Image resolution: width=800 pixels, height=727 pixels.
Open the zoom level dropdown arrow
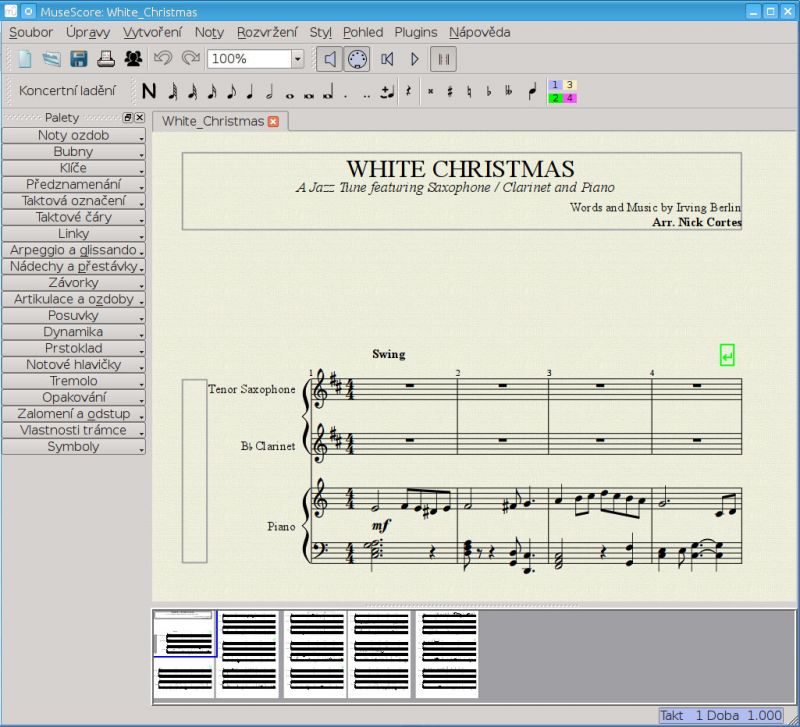(297, 59)
